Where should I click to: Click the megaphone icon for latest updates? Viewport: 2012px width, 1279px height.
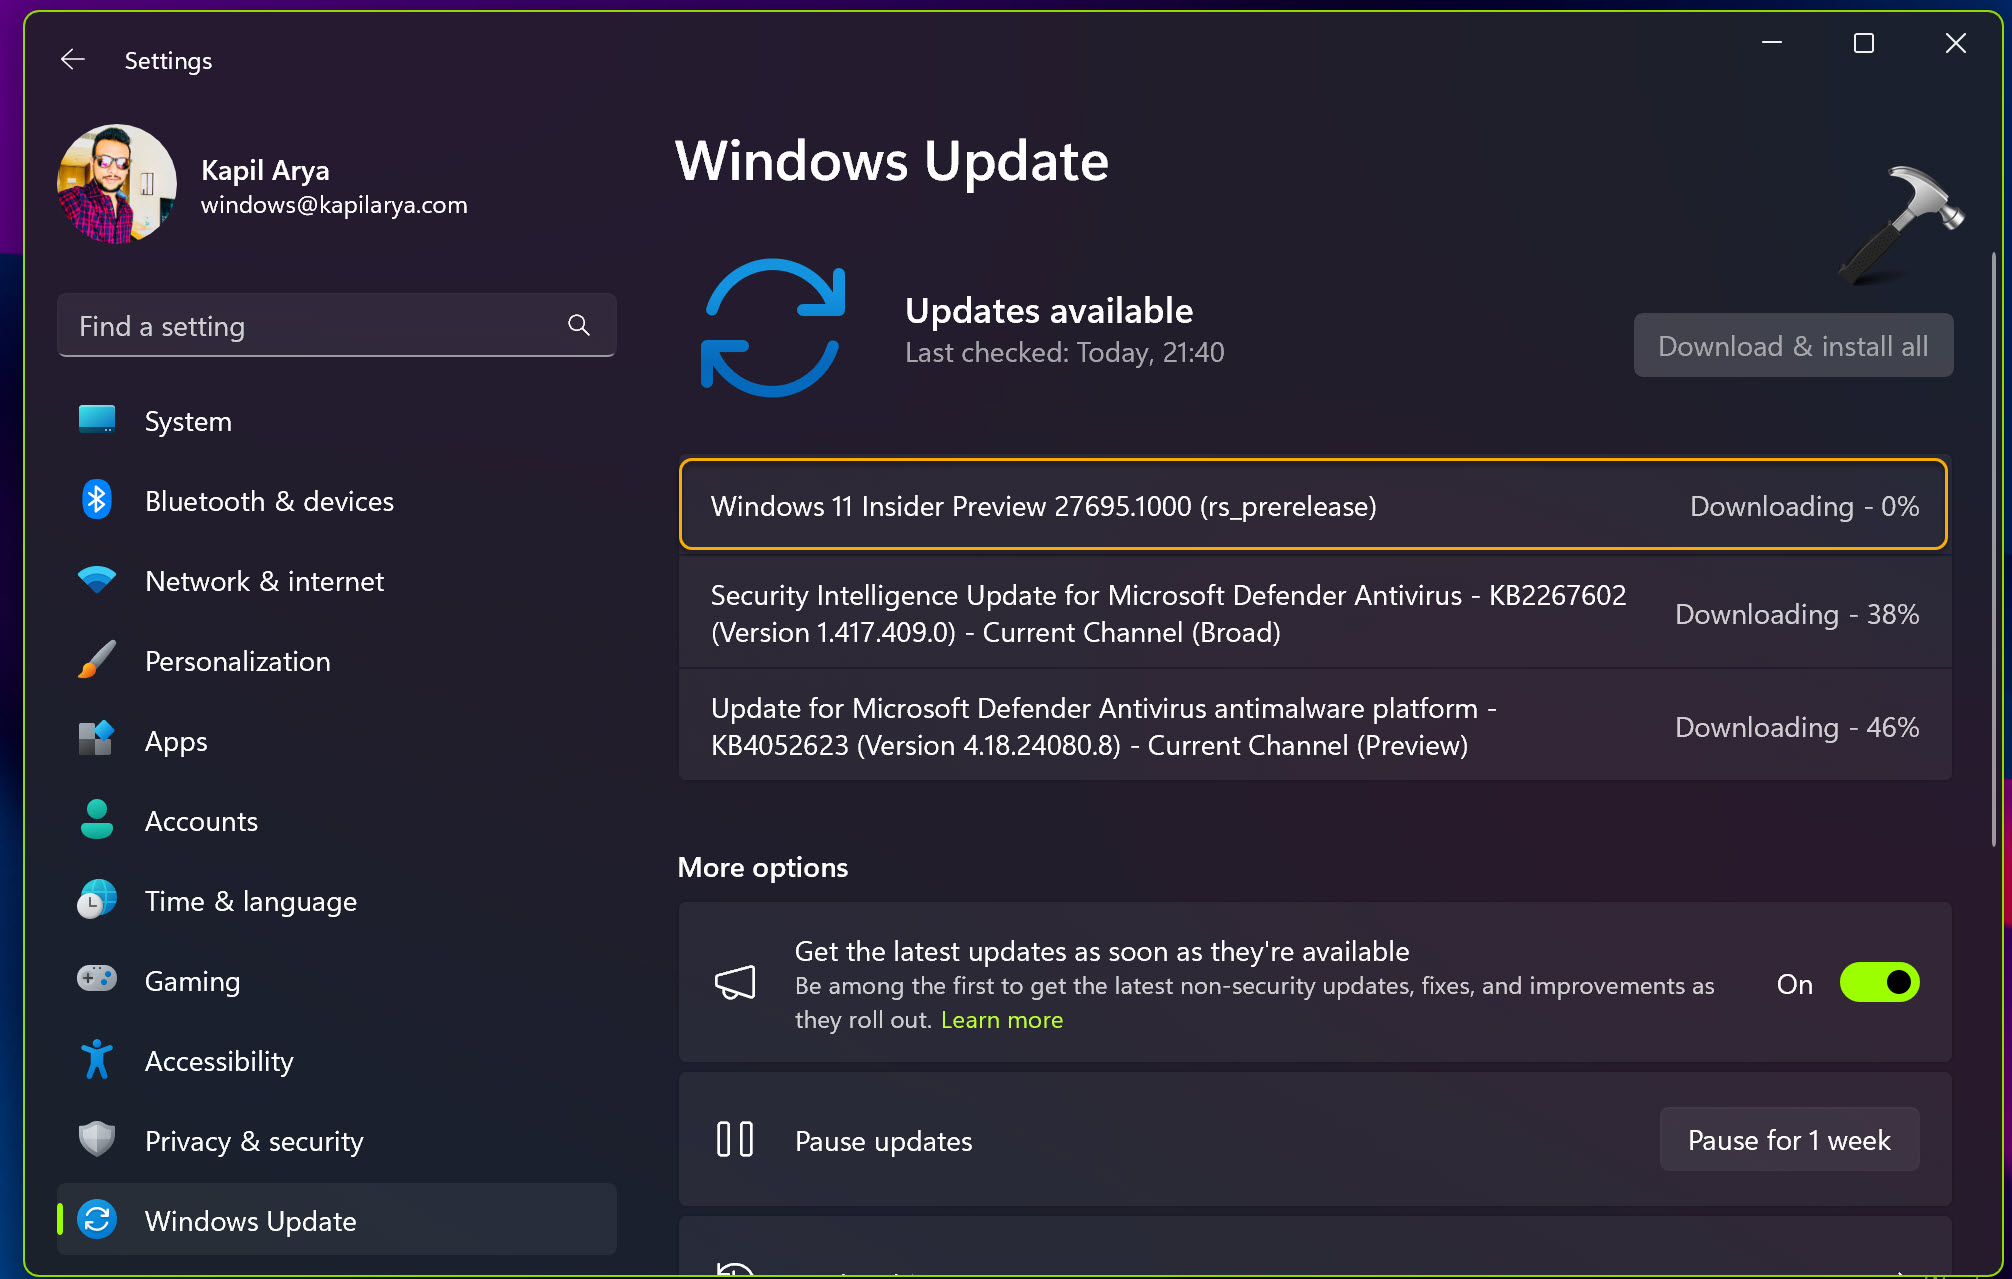pyautogui.click(x=735, y=982)
